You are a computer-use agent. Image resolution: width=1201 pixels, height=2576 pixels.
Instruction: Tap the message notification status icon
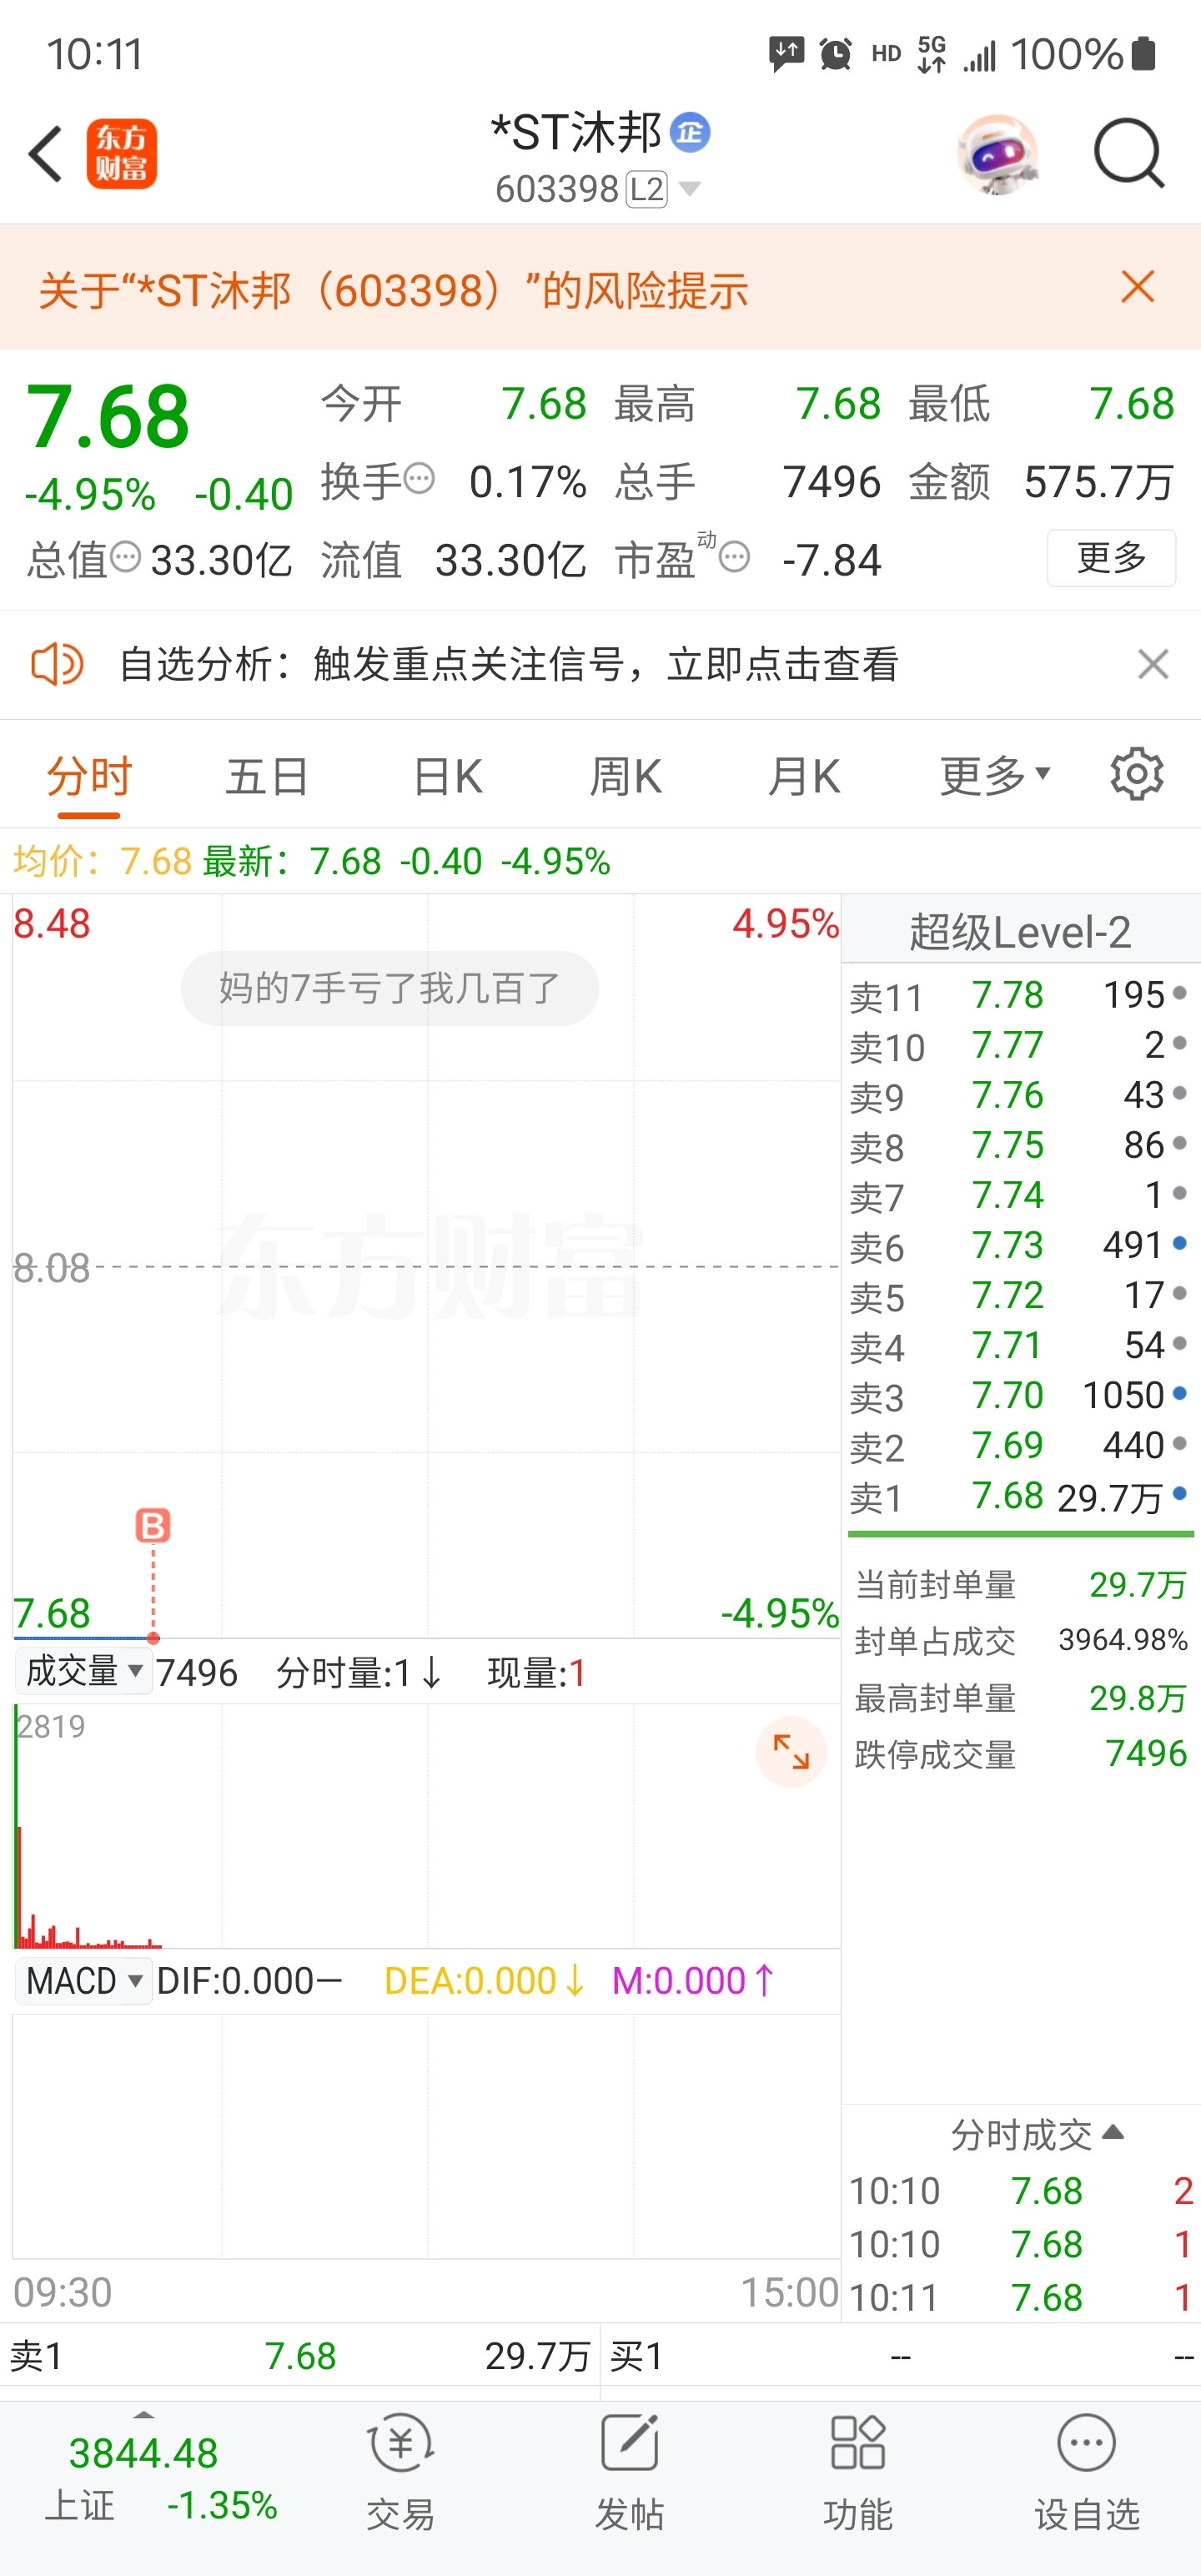point(786,54)
